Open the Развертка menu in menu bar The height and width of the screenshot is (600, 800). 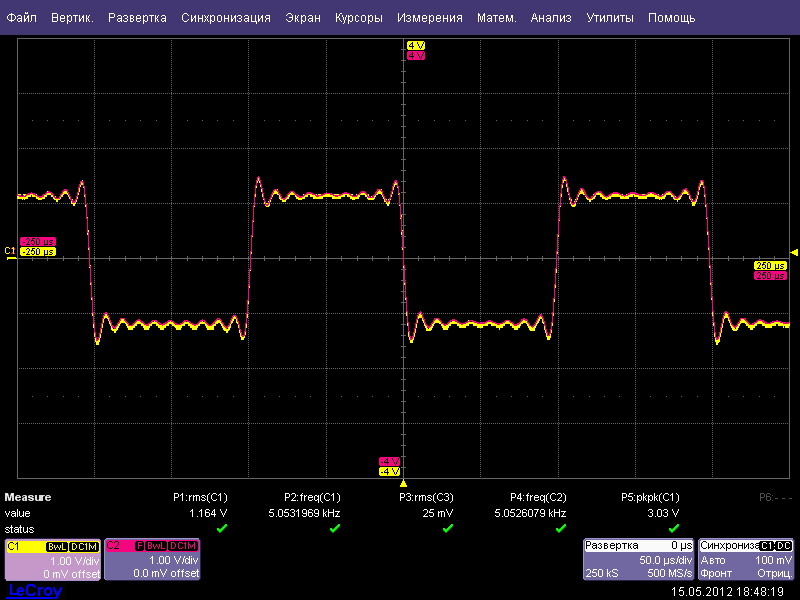click(138, 18)
